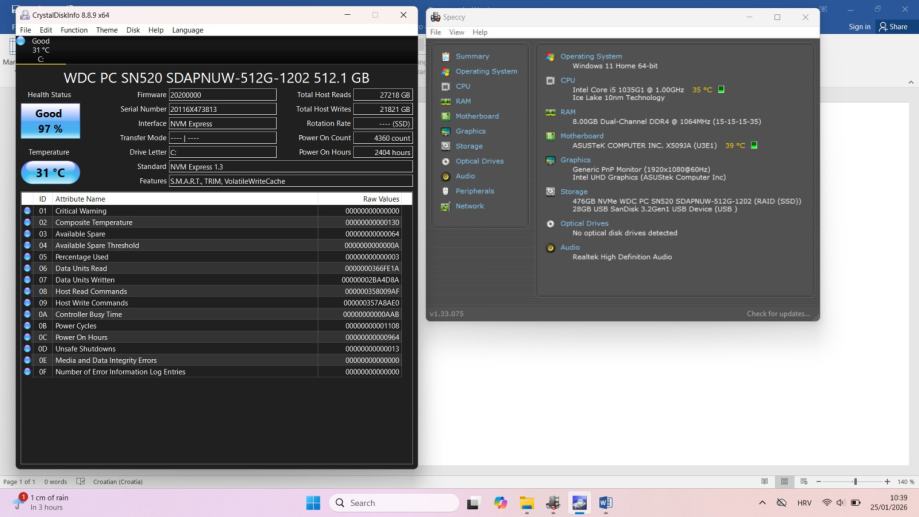Show hidden icons chevron in system tray
This screenshot has width=919, height=517.
pos(762,503)
